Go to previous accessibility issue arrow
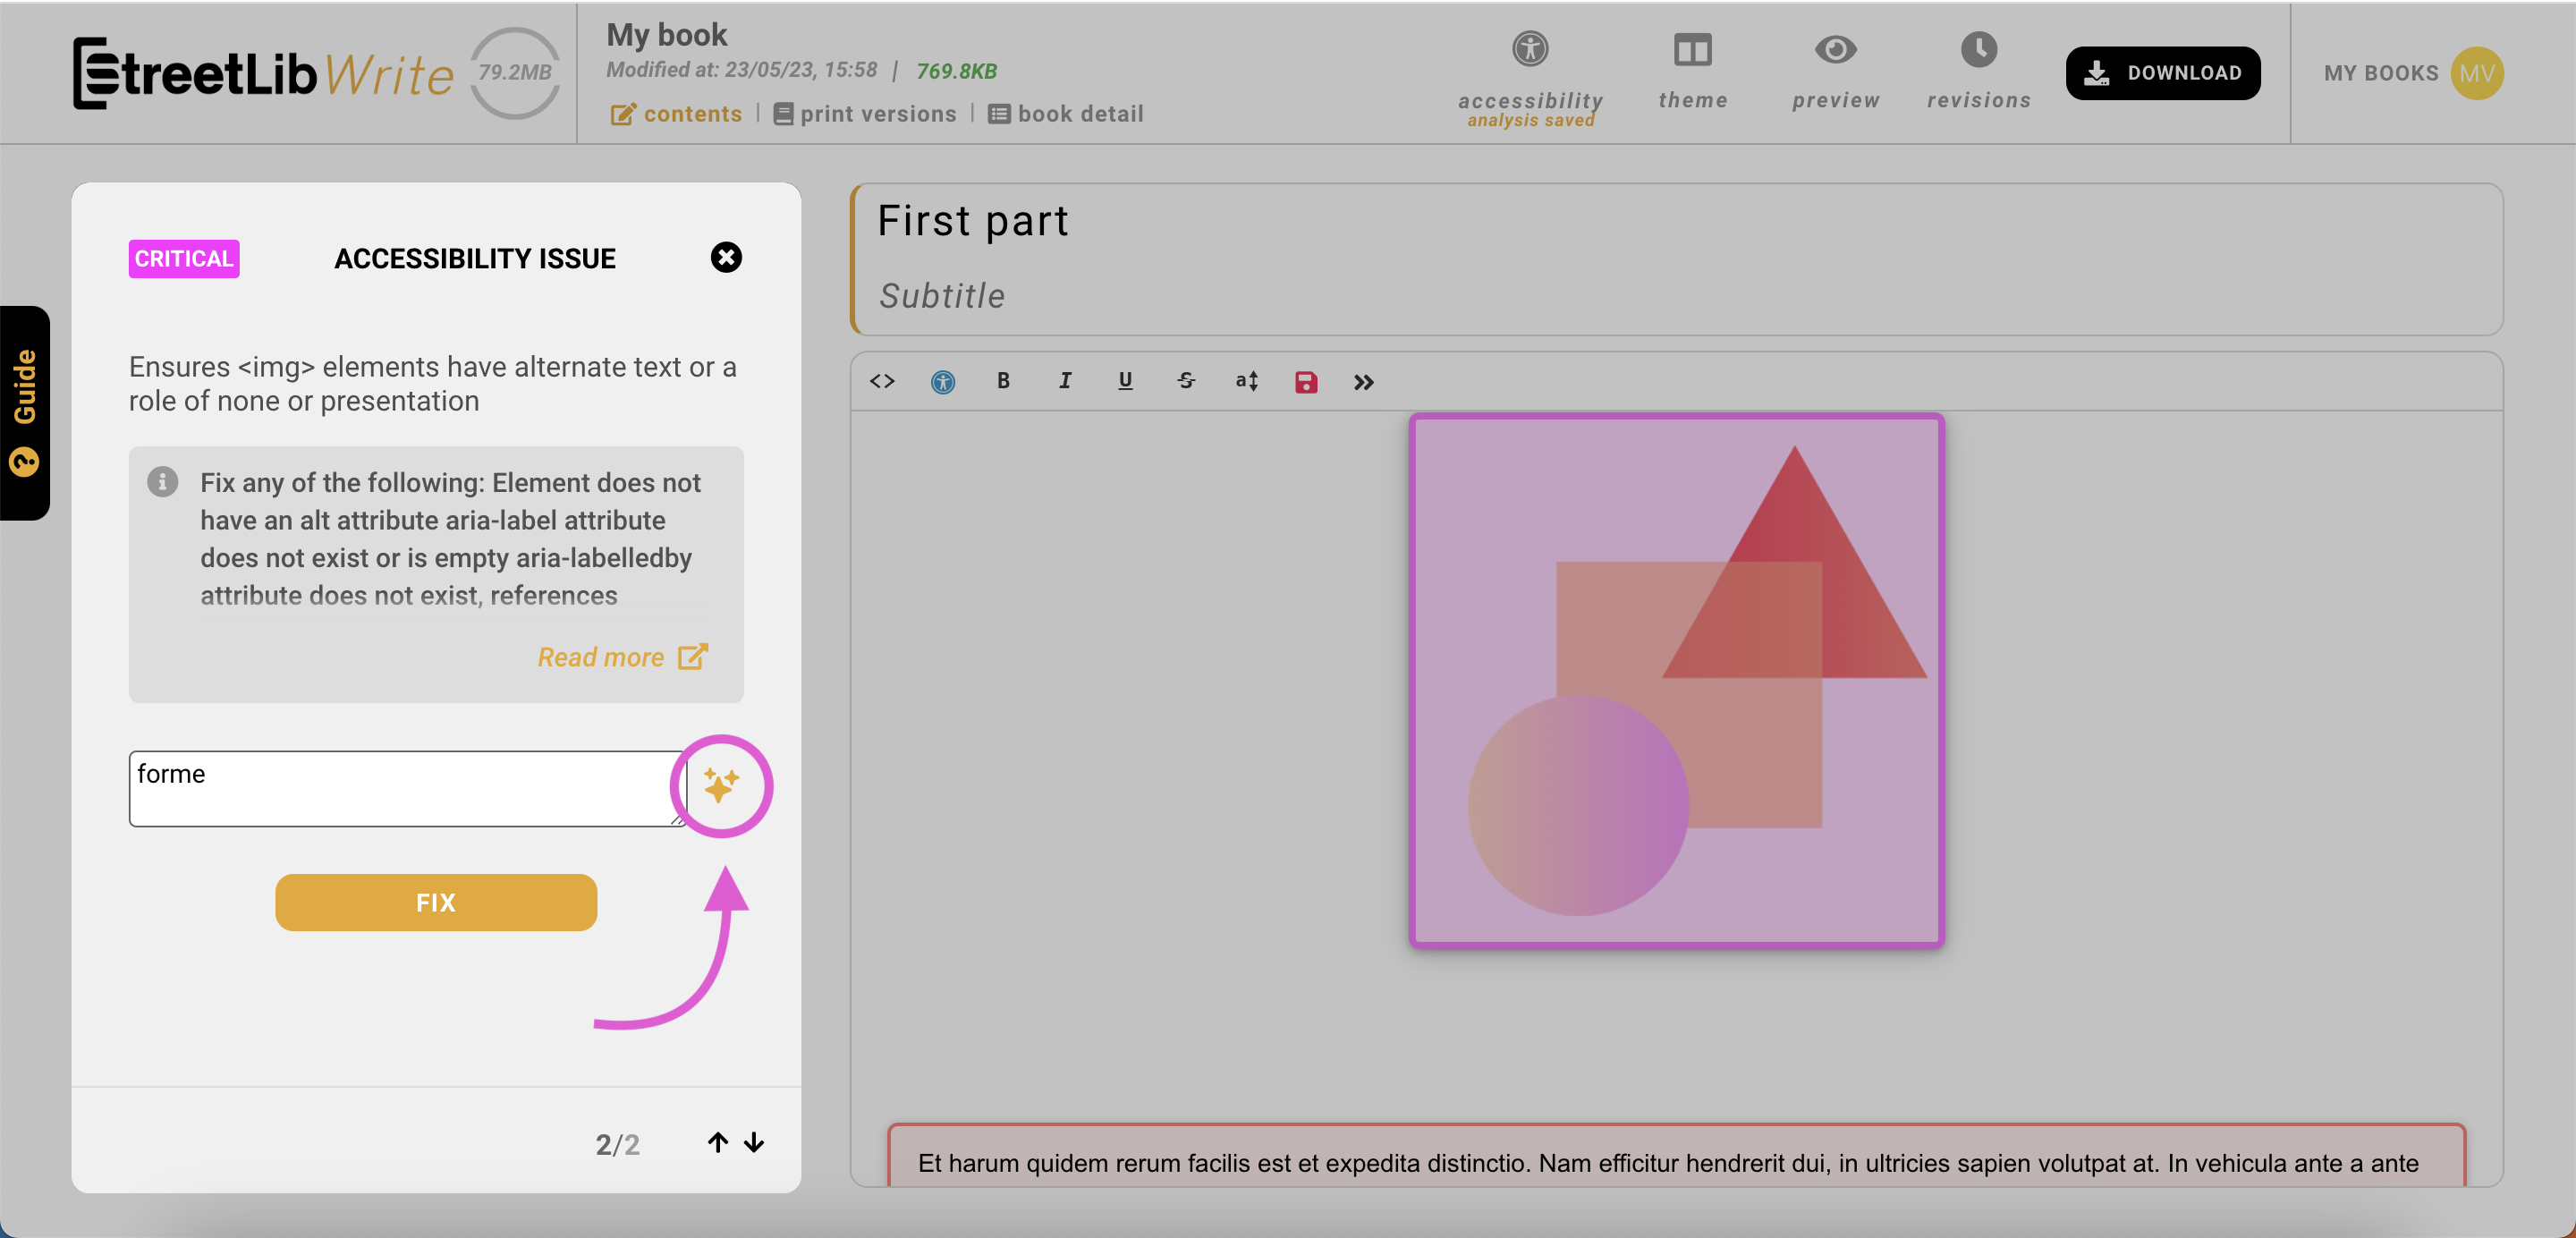This screenshot has width=2576, height=1238. [718, 1142]
